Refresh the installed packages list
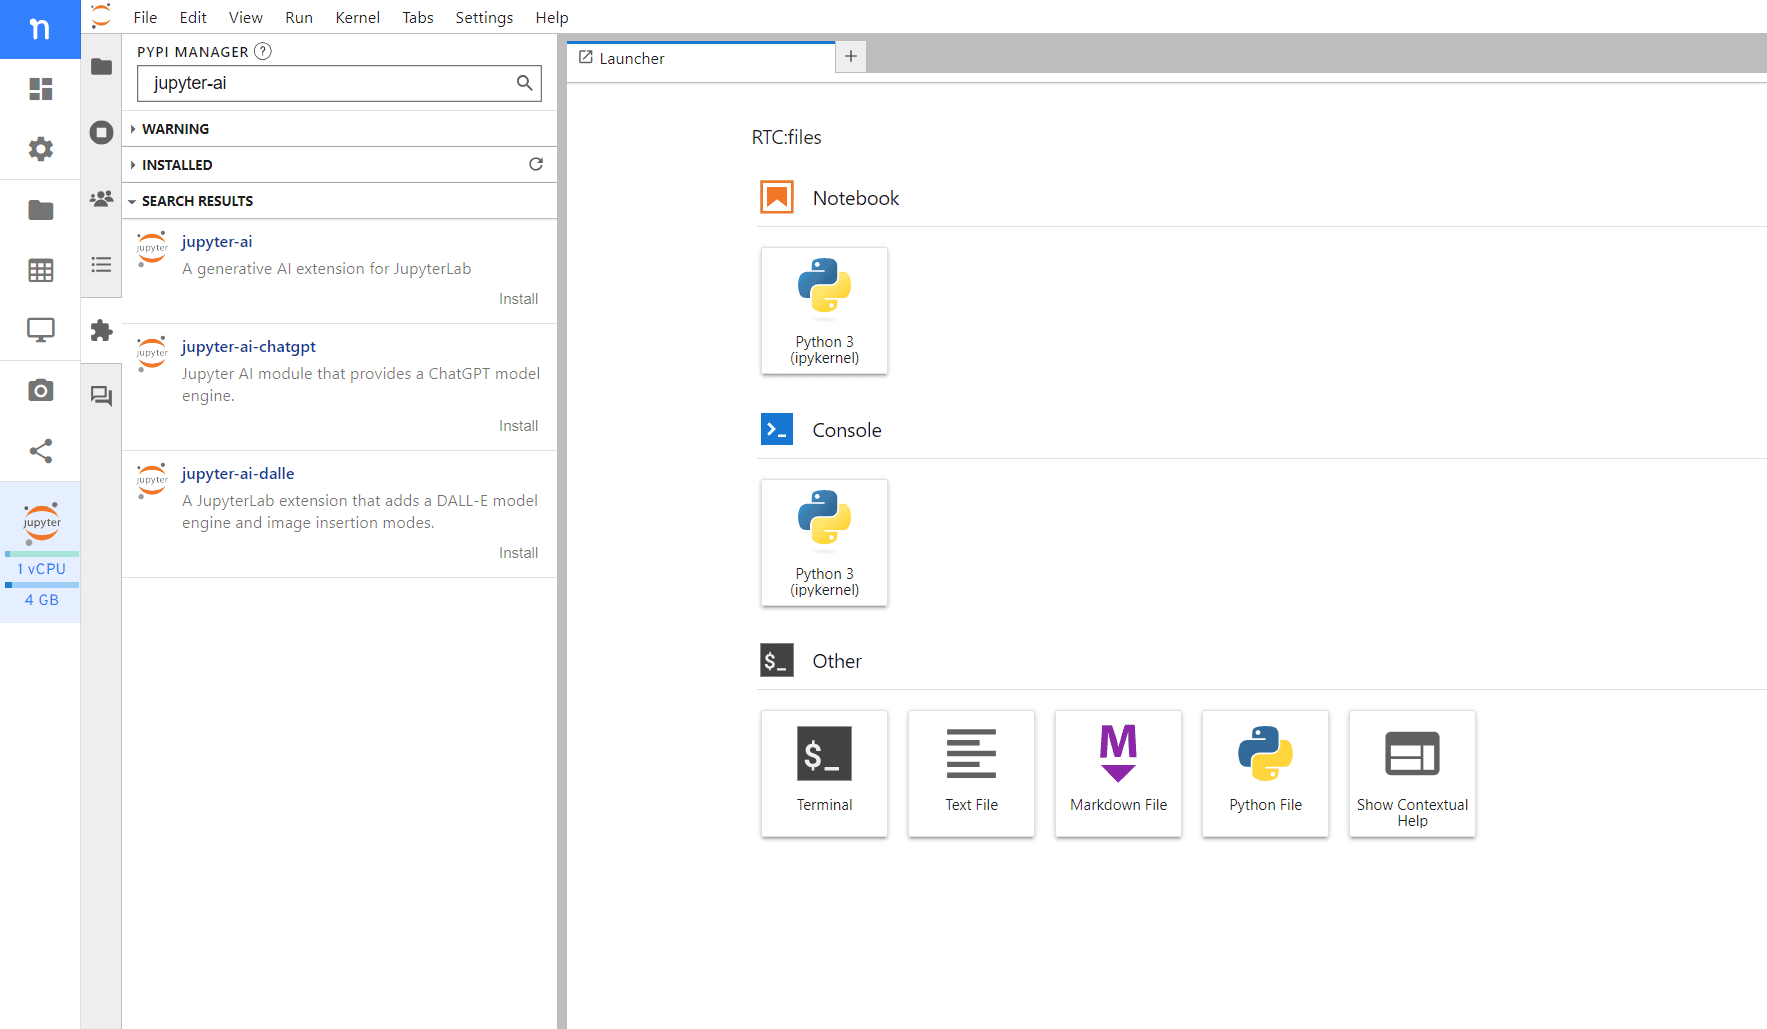This screenshot has width=1767, height=1029. [x=536, y=164]
